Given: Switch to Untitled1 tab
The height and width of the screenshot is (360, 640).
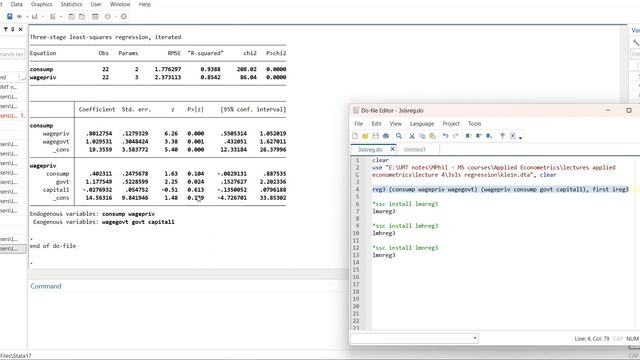Looking at the screenshot, I should tap(414, 149).
